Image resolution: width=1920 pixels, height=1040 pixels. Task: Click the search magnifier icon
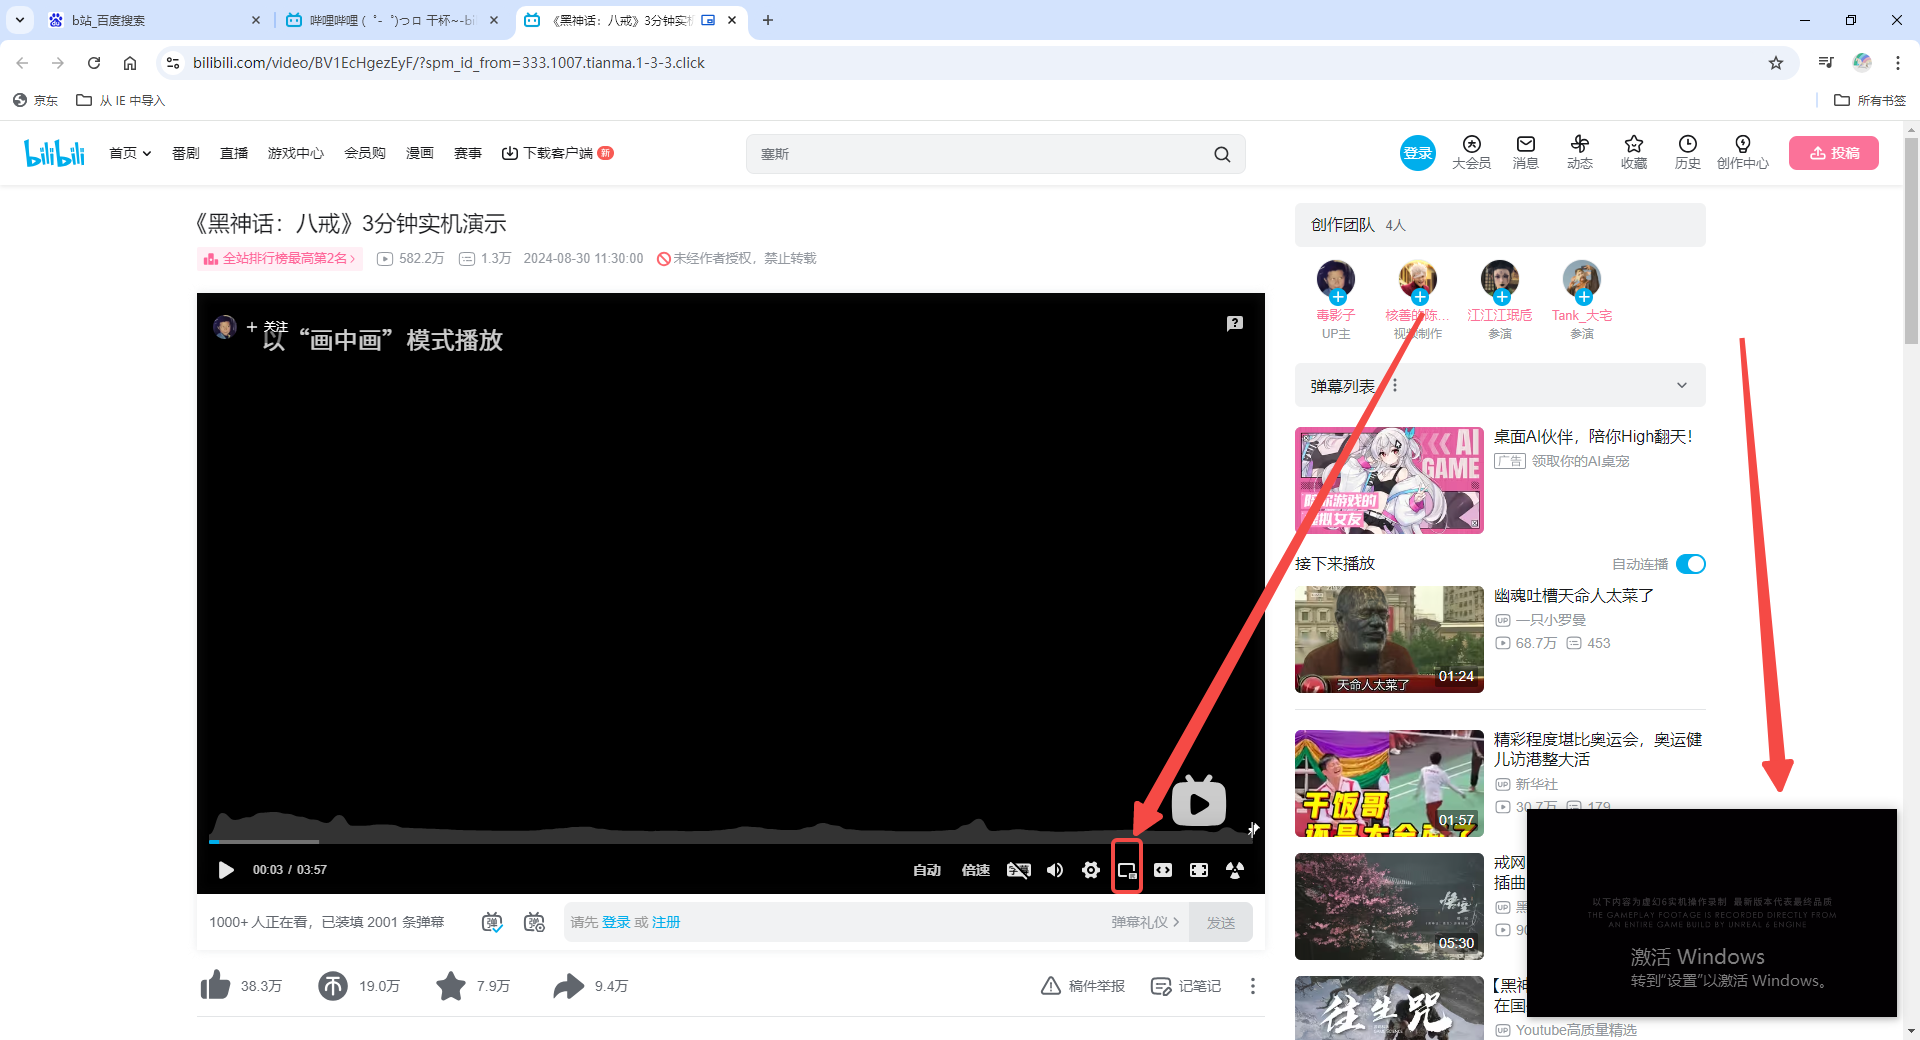coord(1222,154)
